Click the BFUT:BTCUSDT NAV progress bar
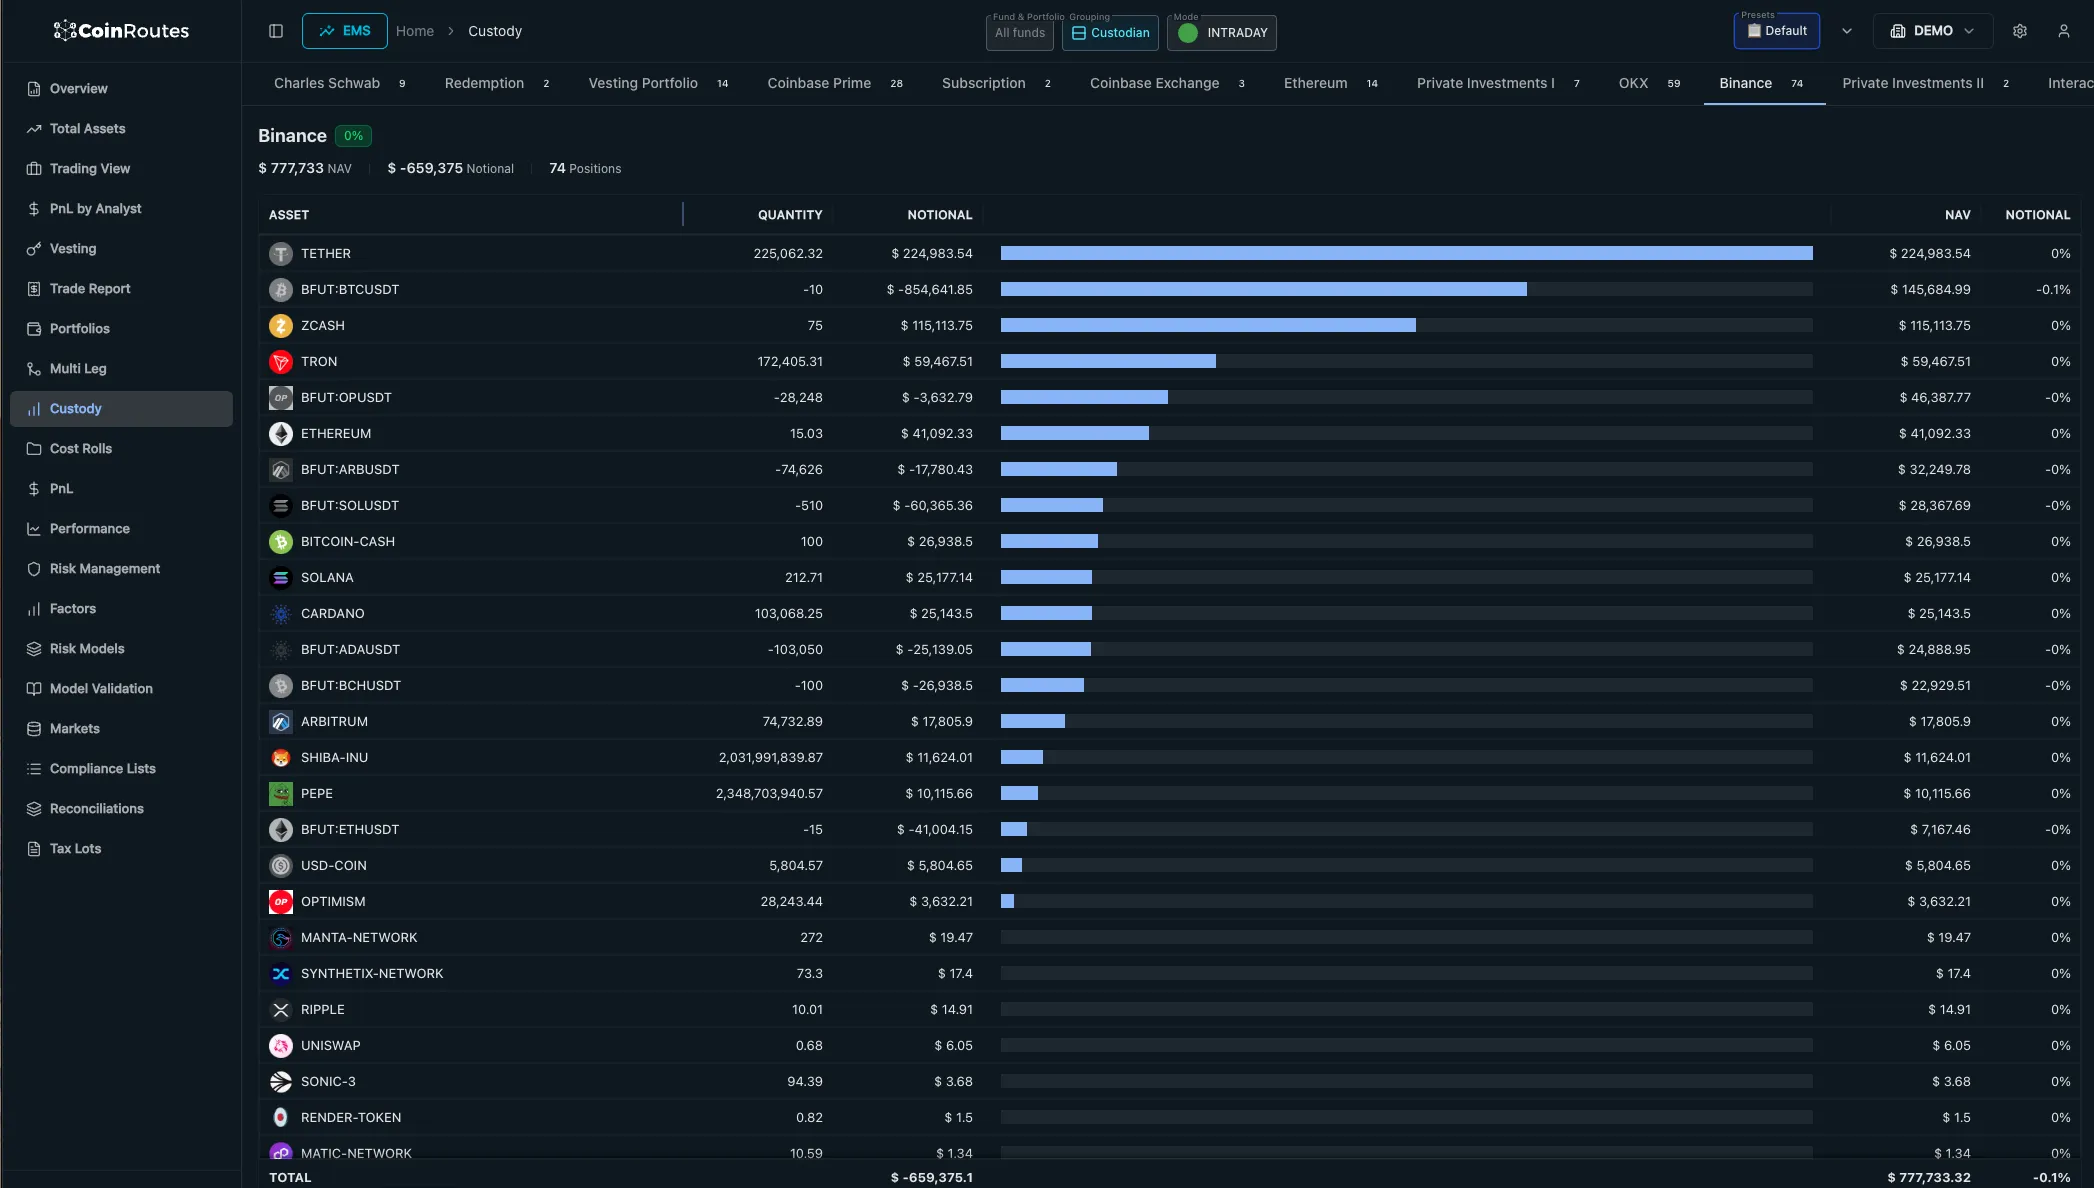Screen dimensions: 2094x1188 (1406, 290)
